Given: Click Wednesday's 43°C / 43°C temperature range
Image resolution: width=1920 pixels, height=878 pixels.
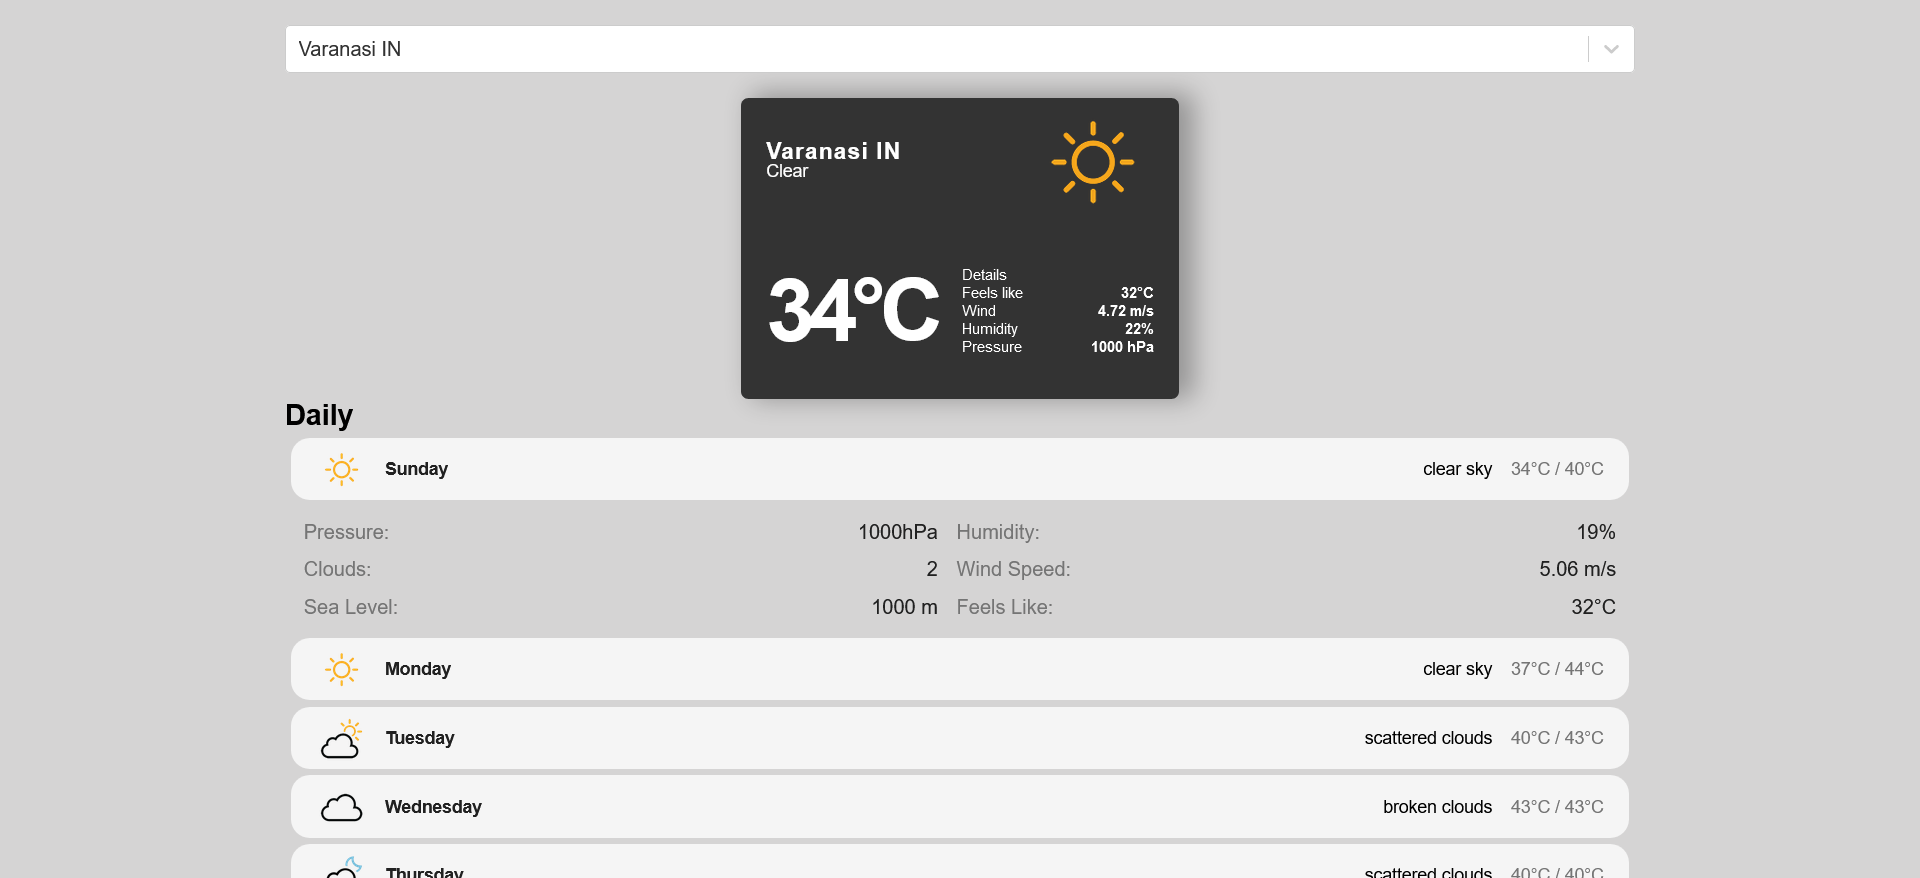Looking at the screenshot, I should 1557,807.
